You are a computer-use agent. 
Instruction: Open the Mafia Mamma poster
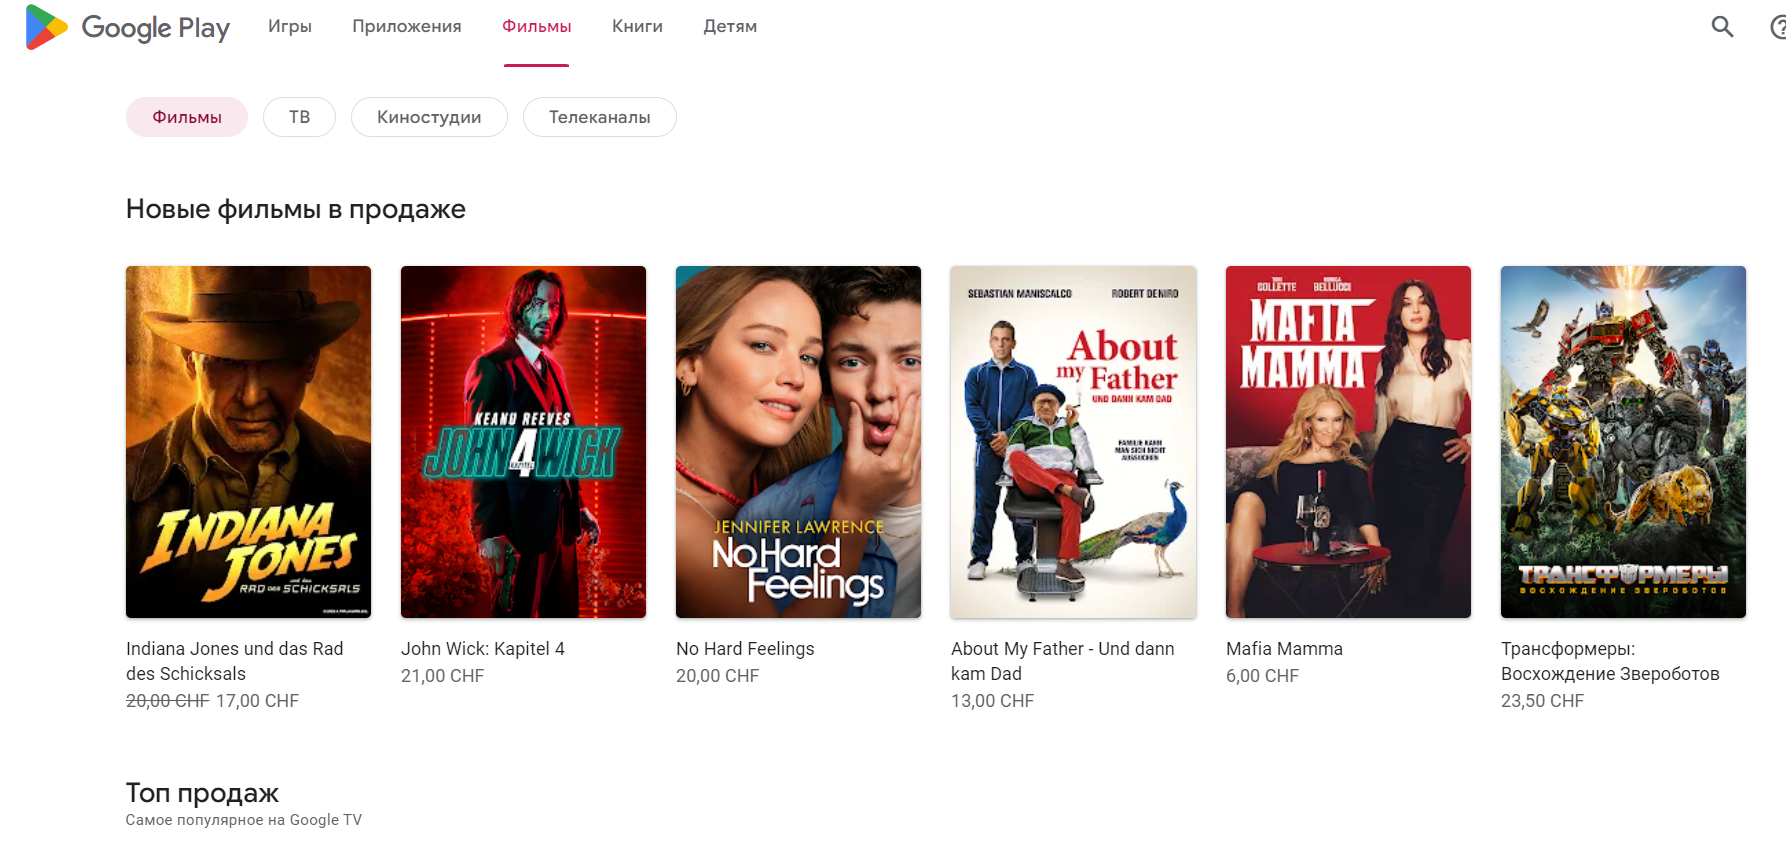click(1348, 442)
